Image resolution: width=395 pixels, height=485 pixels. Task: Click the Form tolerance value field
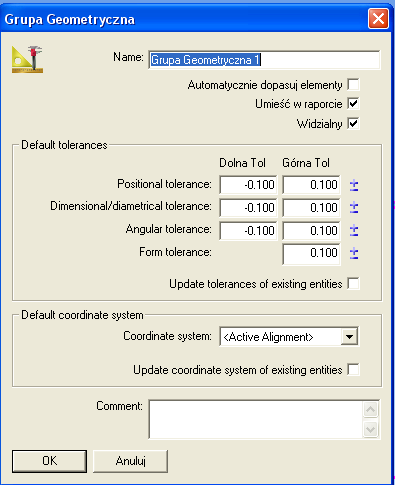tap(311, 254)
